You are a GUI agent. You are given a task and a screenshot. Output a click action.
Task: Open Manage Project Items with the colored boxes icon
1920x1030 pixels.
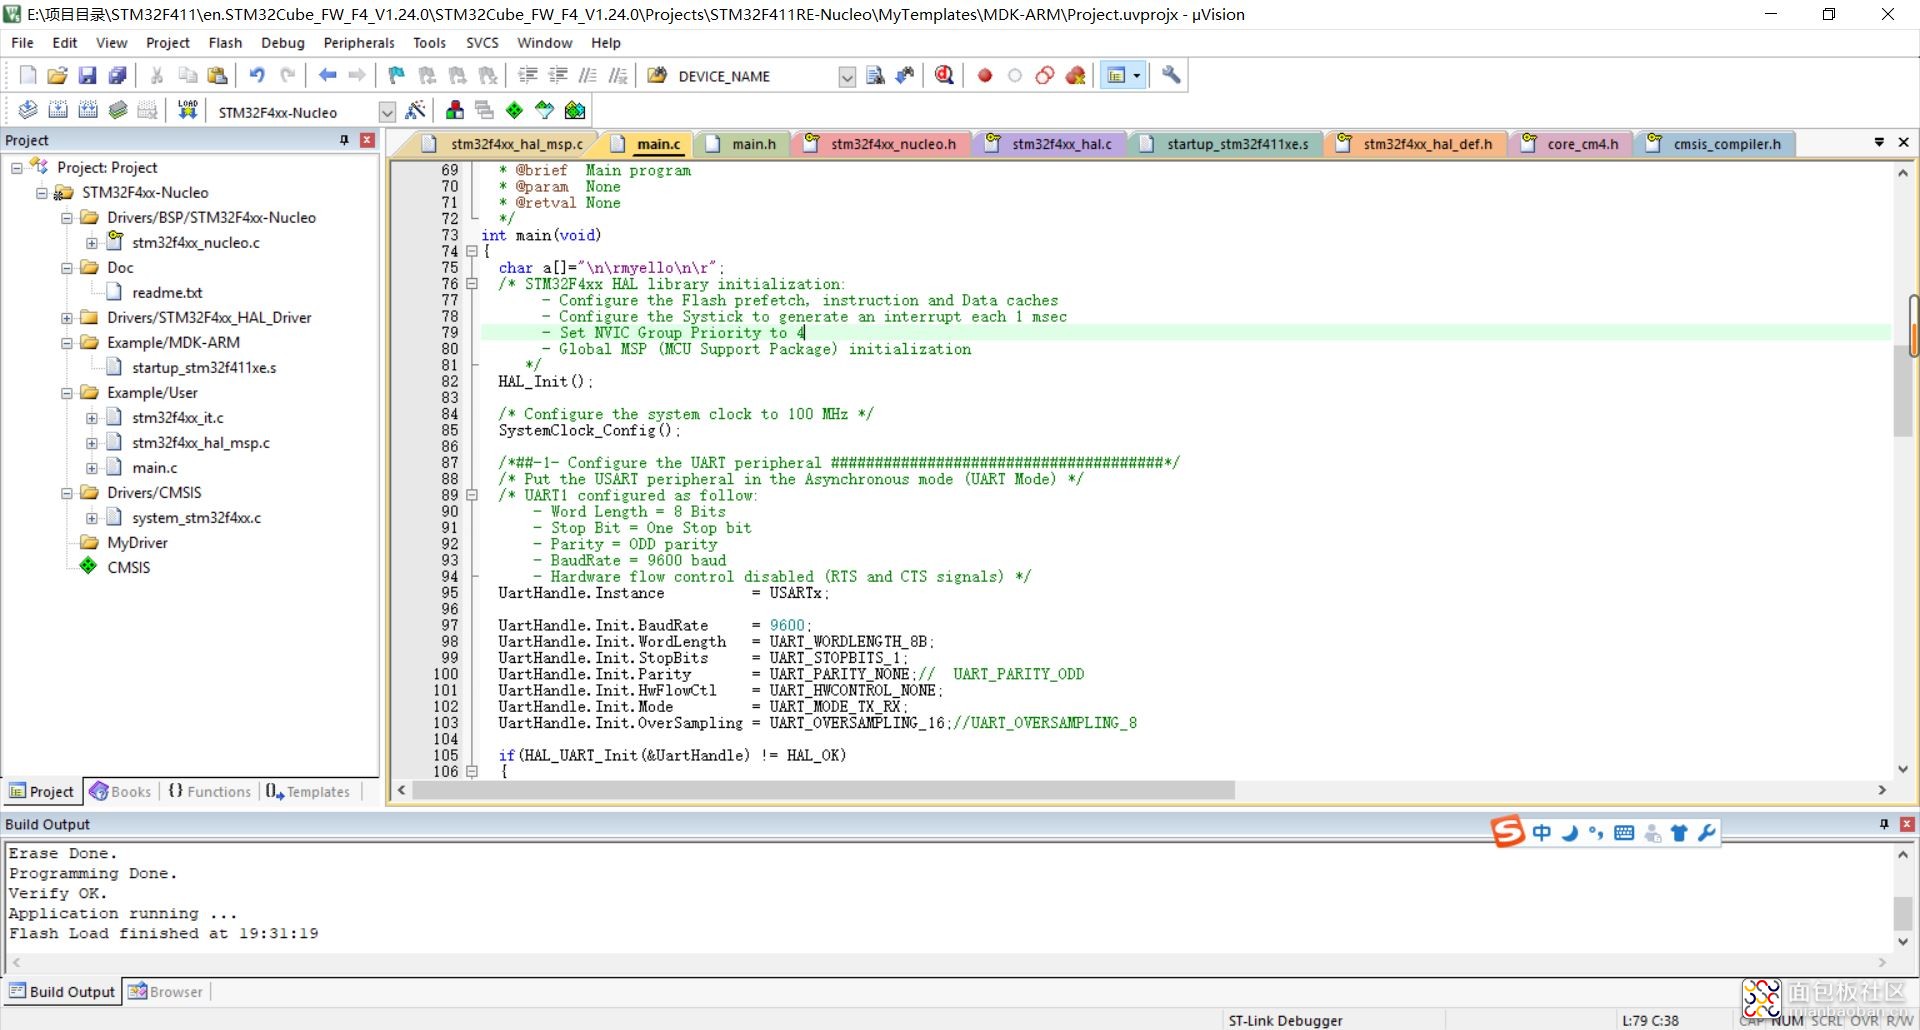[x=455, y=110]
